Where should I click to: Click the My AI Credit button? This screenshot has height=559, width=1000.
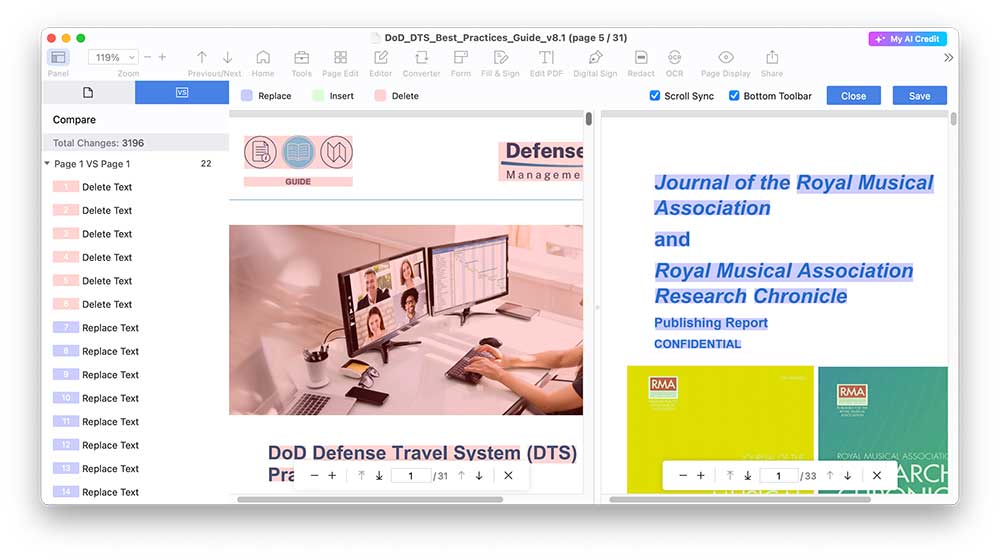907,39
